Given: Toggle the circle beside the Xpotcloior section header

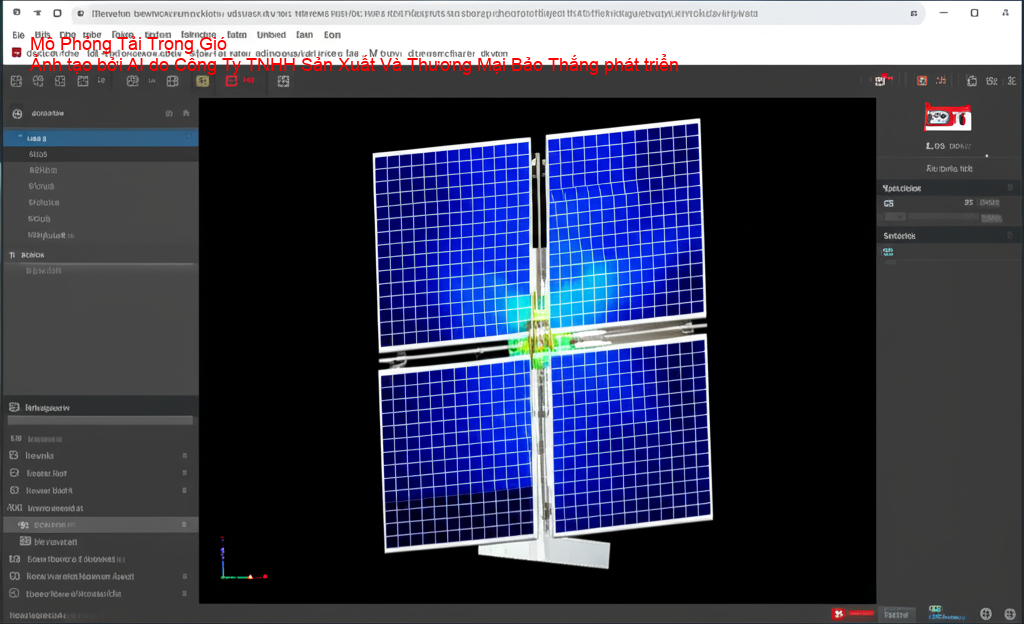Looking at the screenshot, I should coord(1010,188).
